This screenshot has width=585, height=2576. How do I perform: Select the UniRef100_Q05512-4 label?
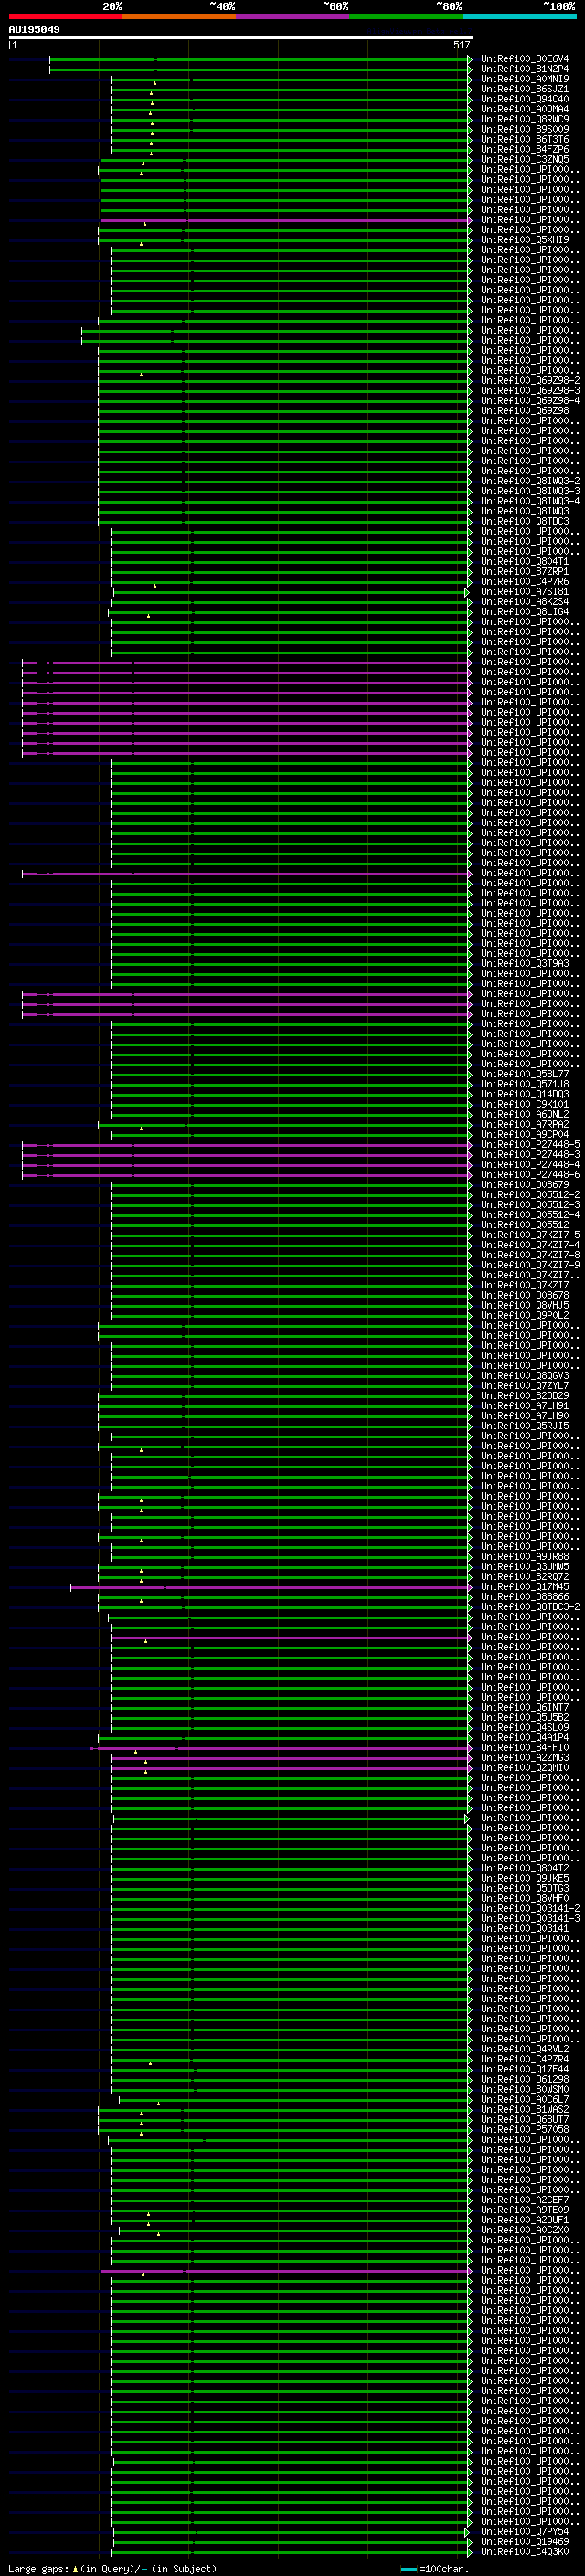tap(530, 1214)
